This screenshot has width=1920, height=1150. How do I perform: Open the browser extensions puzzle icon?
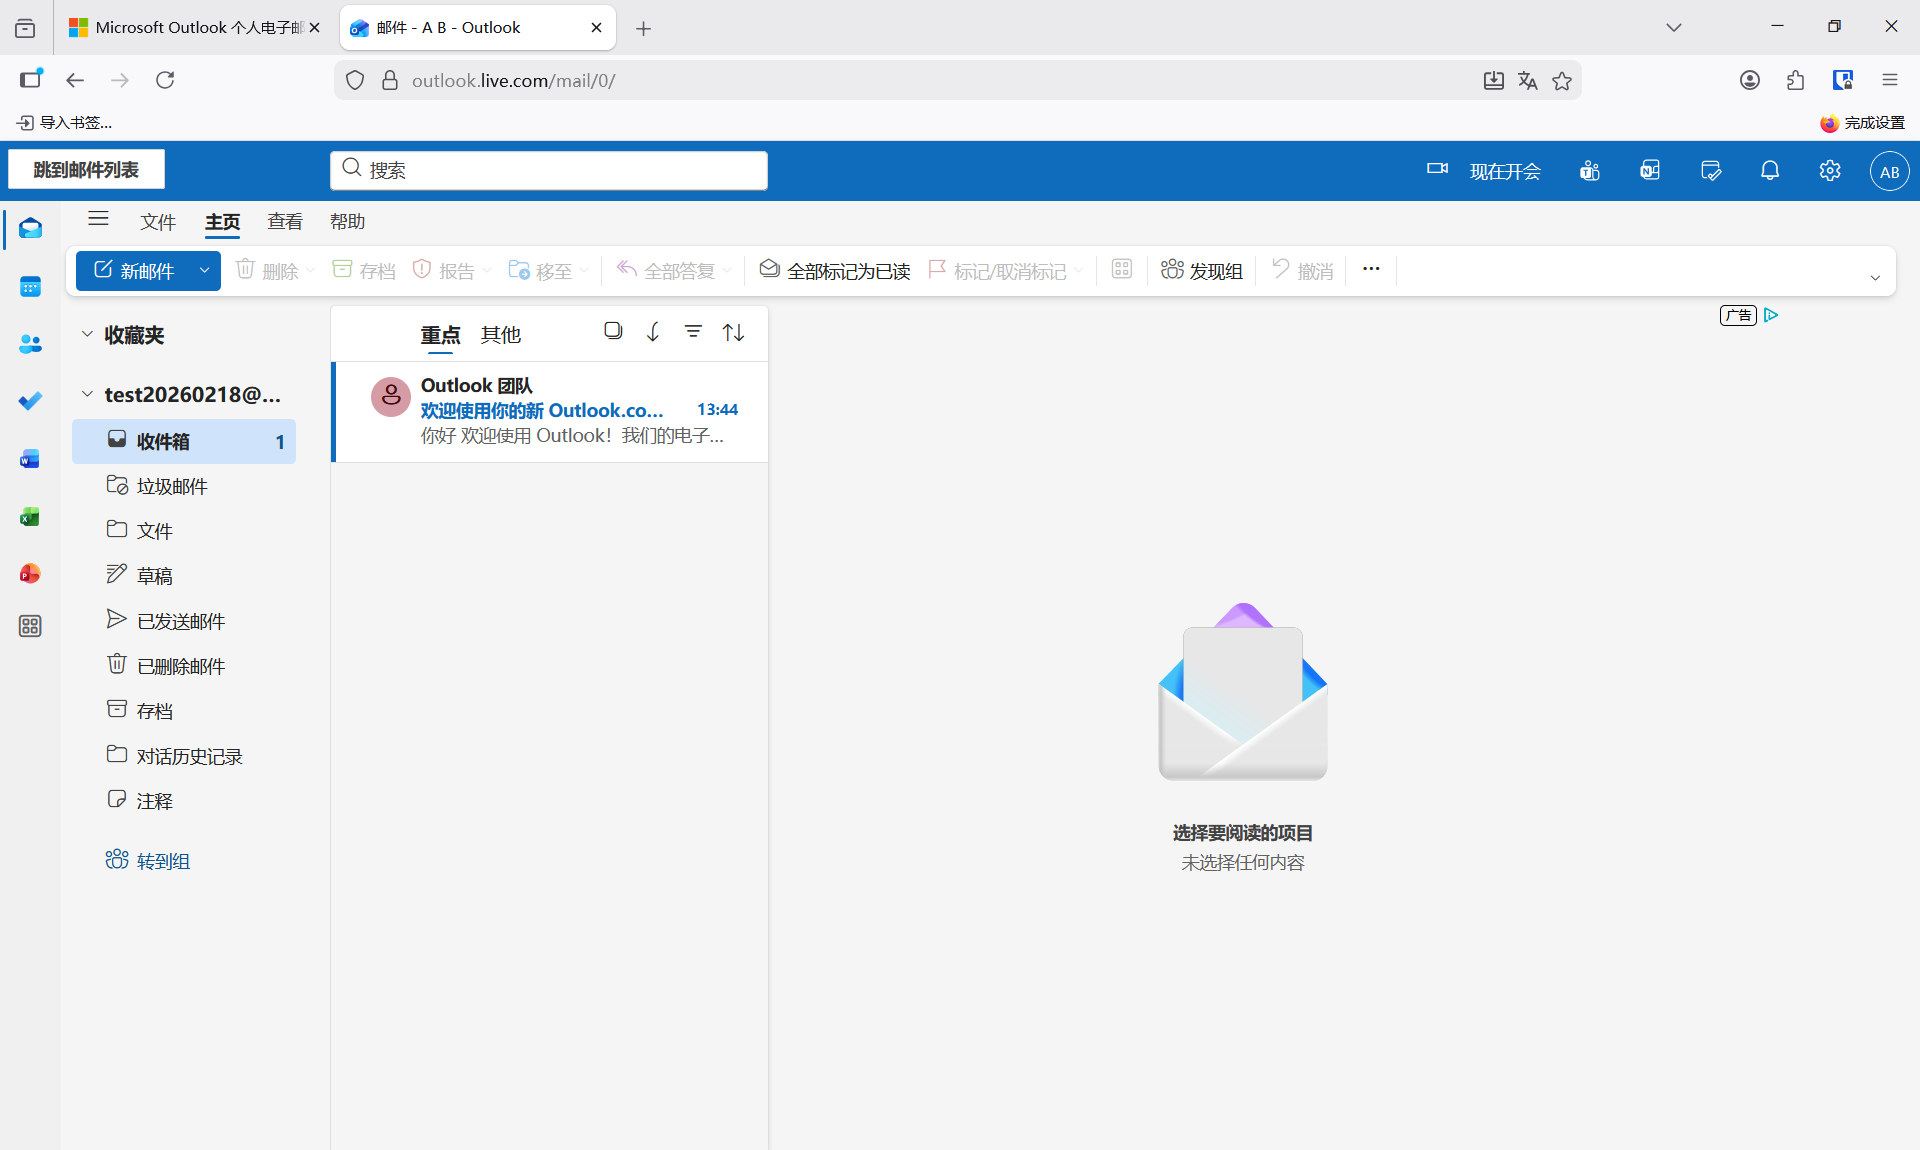(1796, 81)
